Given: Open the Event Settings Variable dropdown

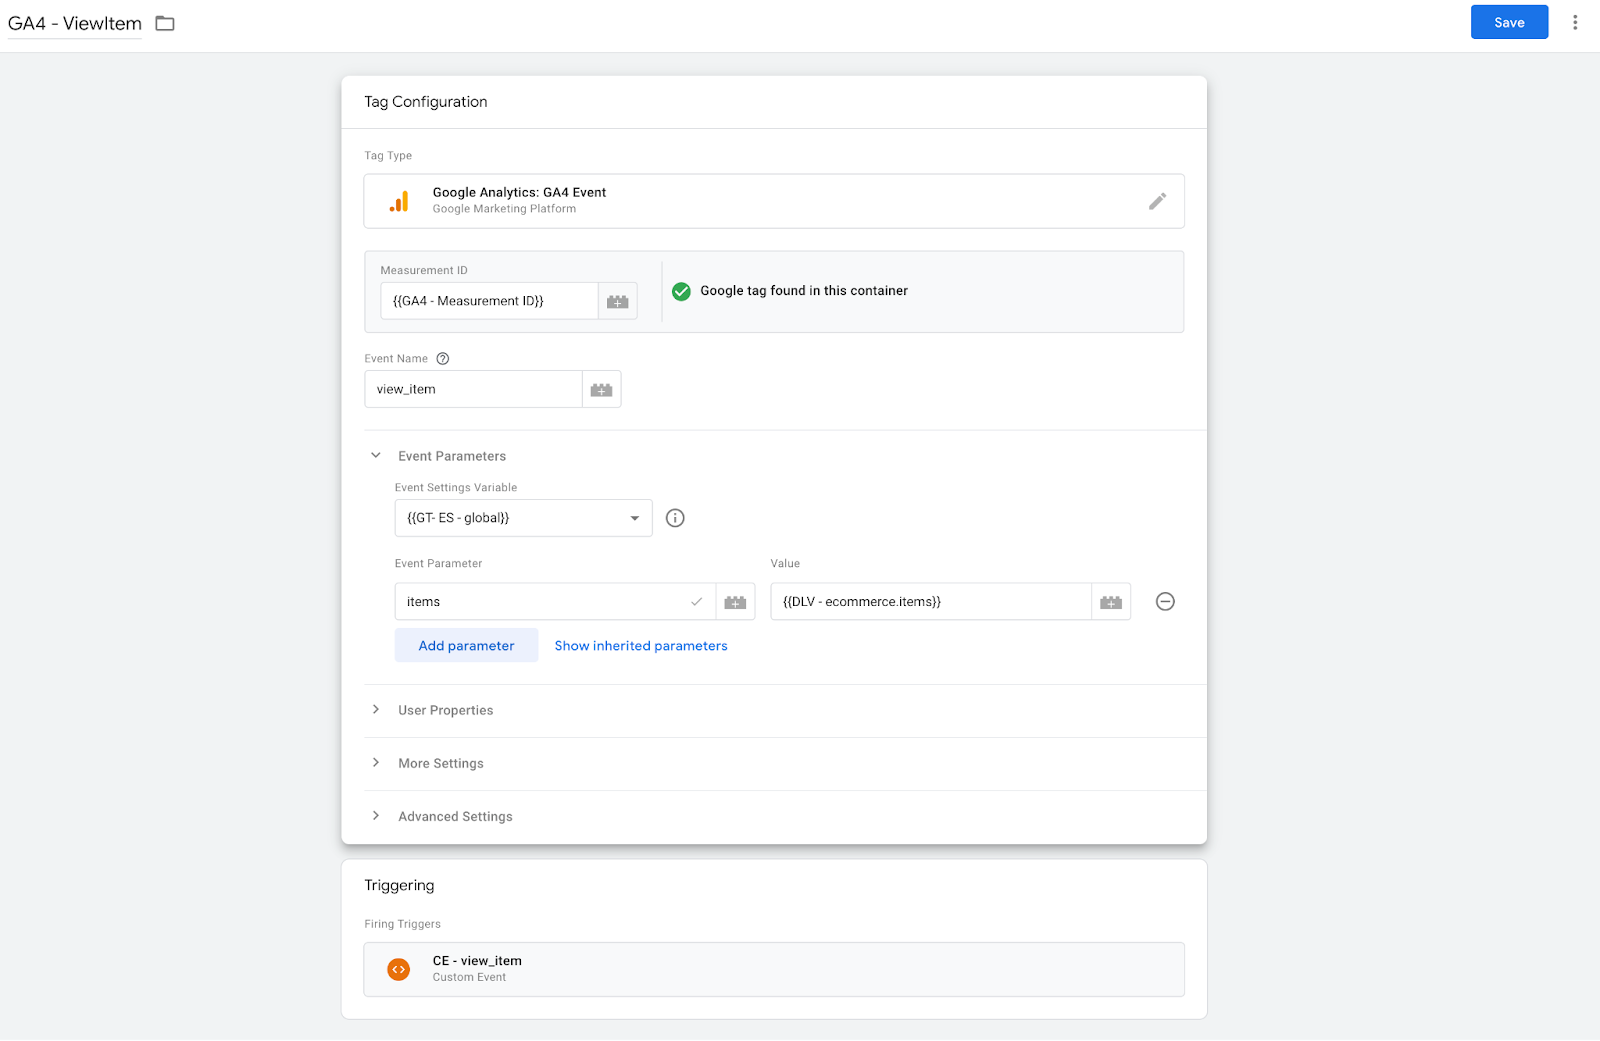Looking at the screenshot, I should [x=634, y=518].
